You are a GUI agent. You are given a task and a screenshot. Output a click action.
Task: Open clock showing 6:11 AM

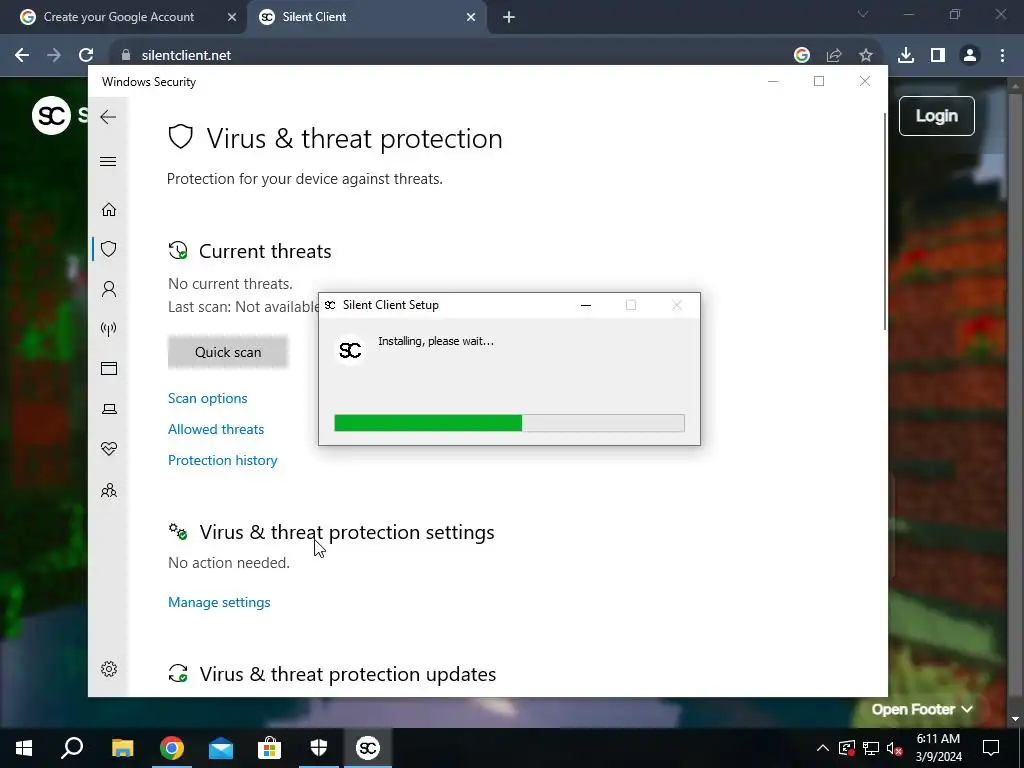click(x=938, y=748)
